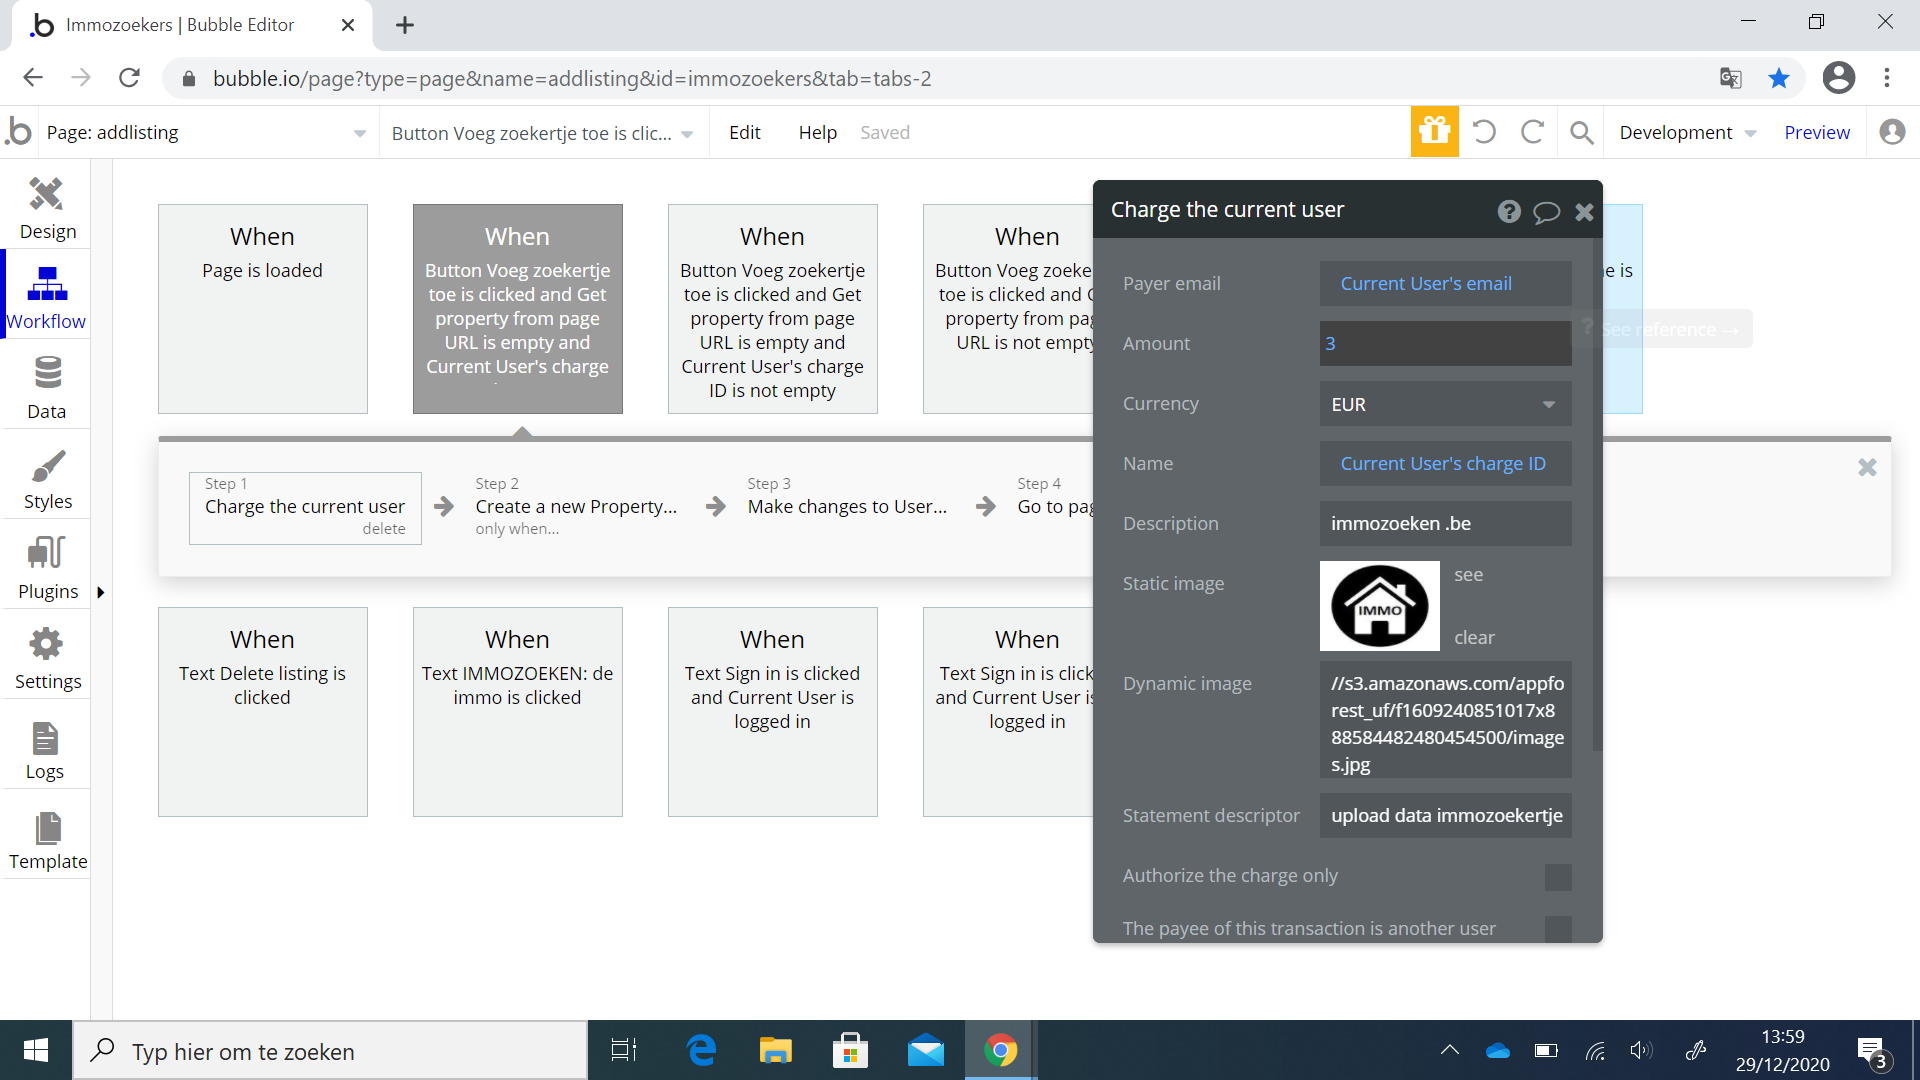Screen dimensions: 1920x1080
Task: Click the Preview link
Action: pos(1816,133)
